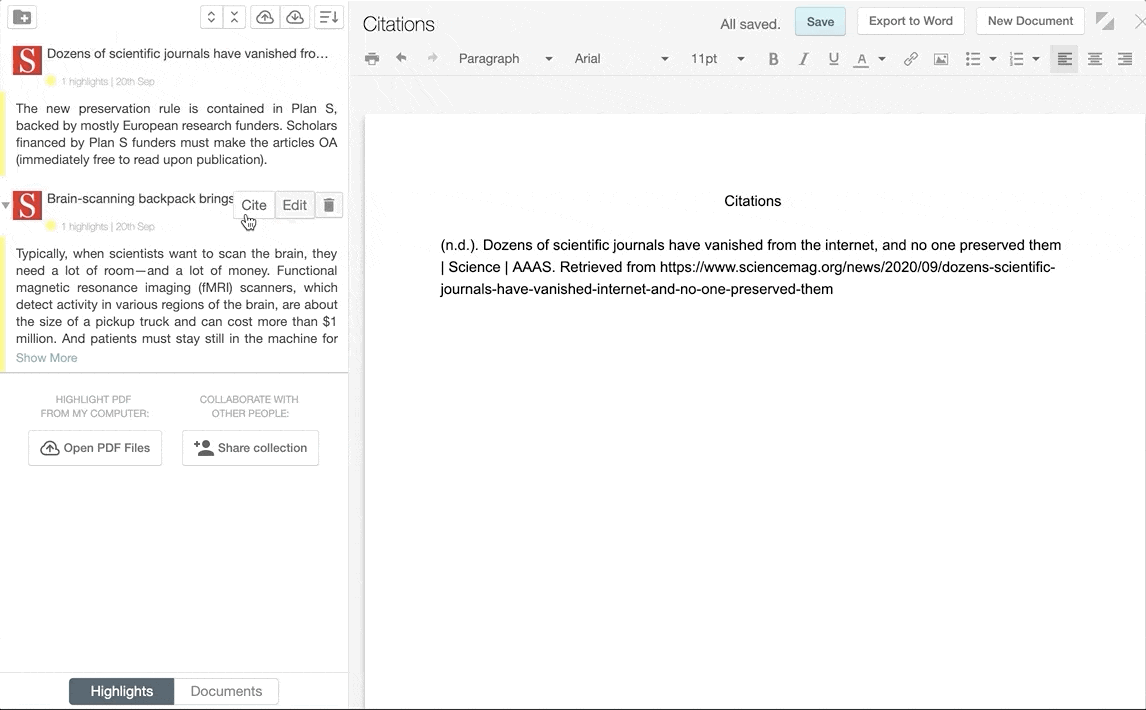Switch to the Highlights tab
This screenshot has width=1146, height=710.
pyautogui.click(x=121, y=690)
